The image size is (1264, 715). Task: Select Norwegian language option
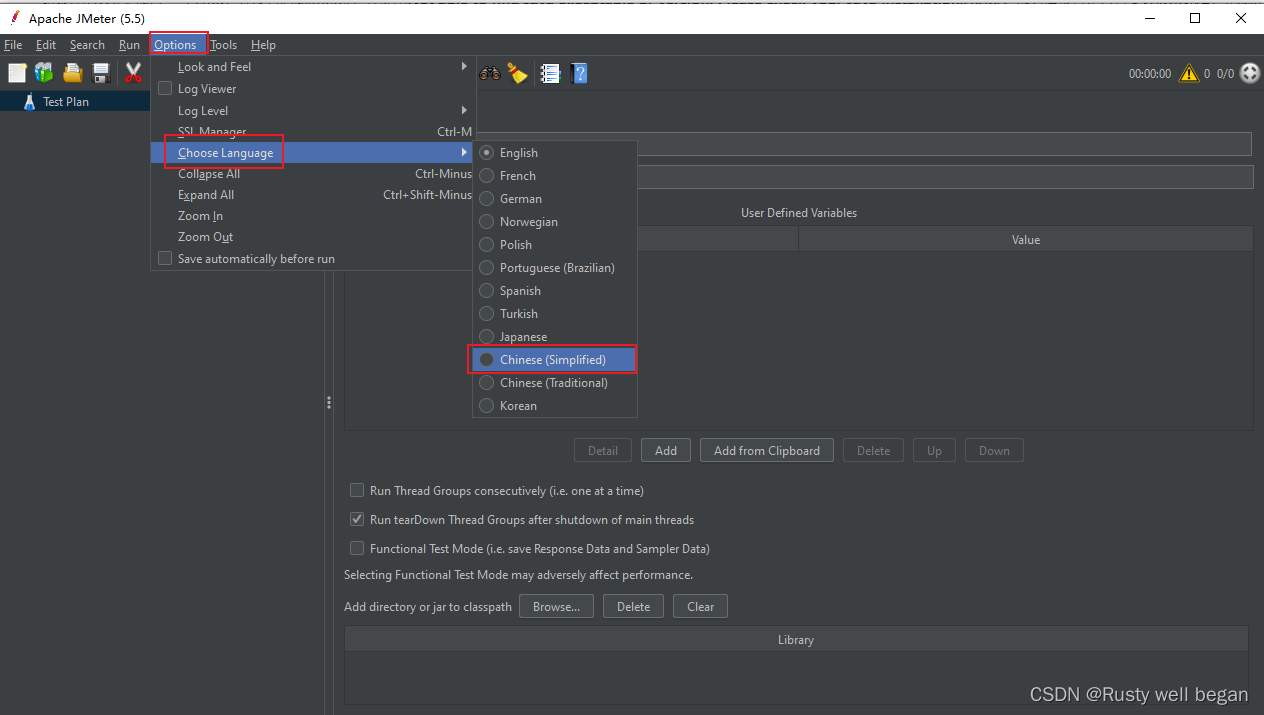[555, 222]
